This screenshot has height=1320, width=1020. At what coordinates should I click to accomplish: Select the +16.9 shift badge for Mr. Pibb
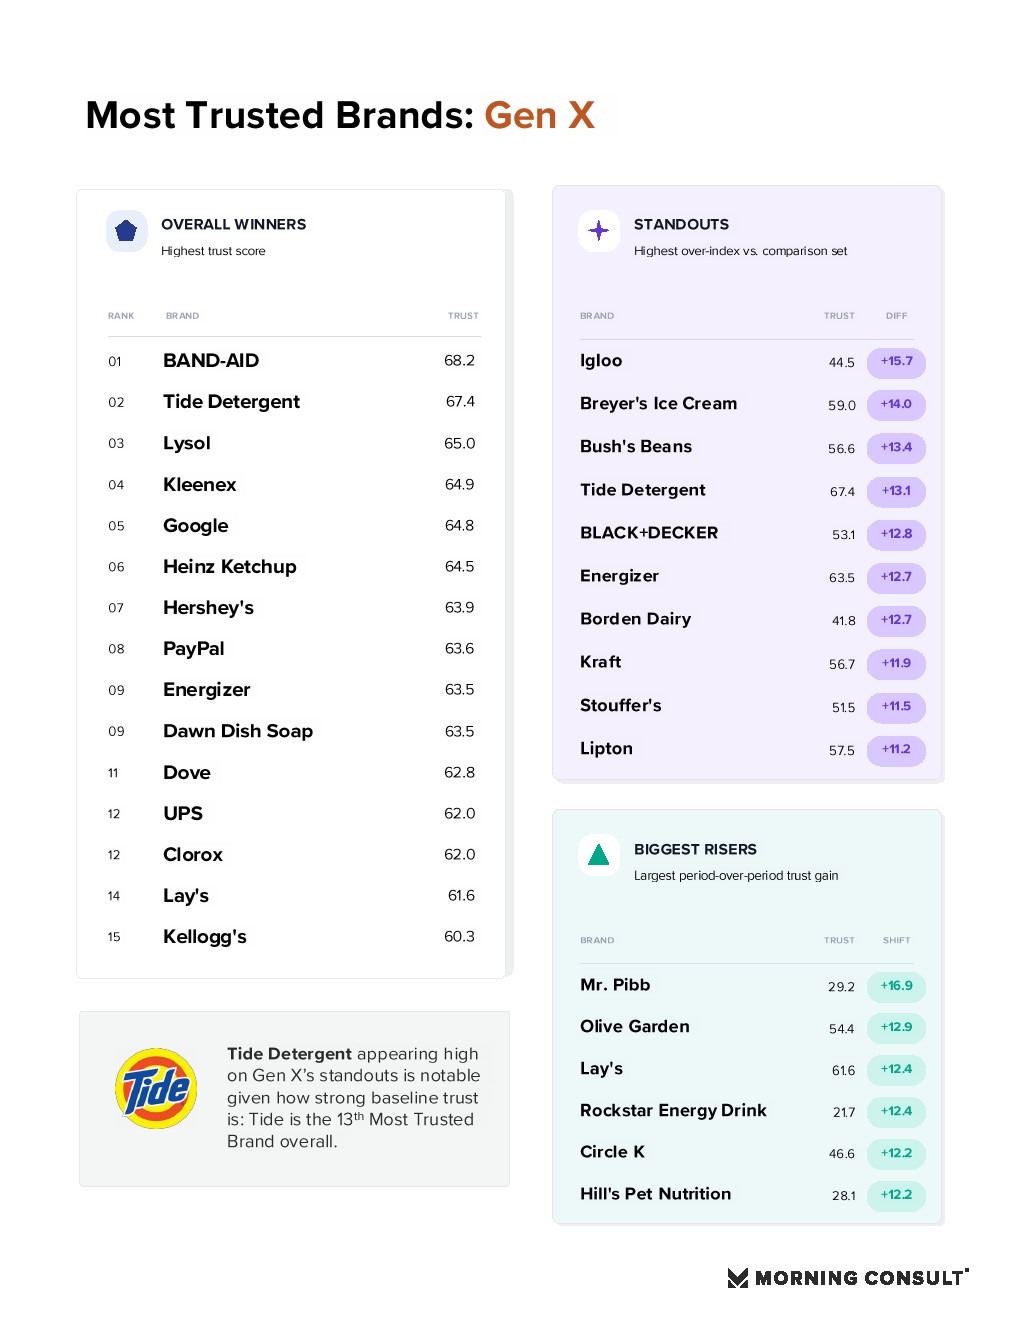tap(896, 986)
